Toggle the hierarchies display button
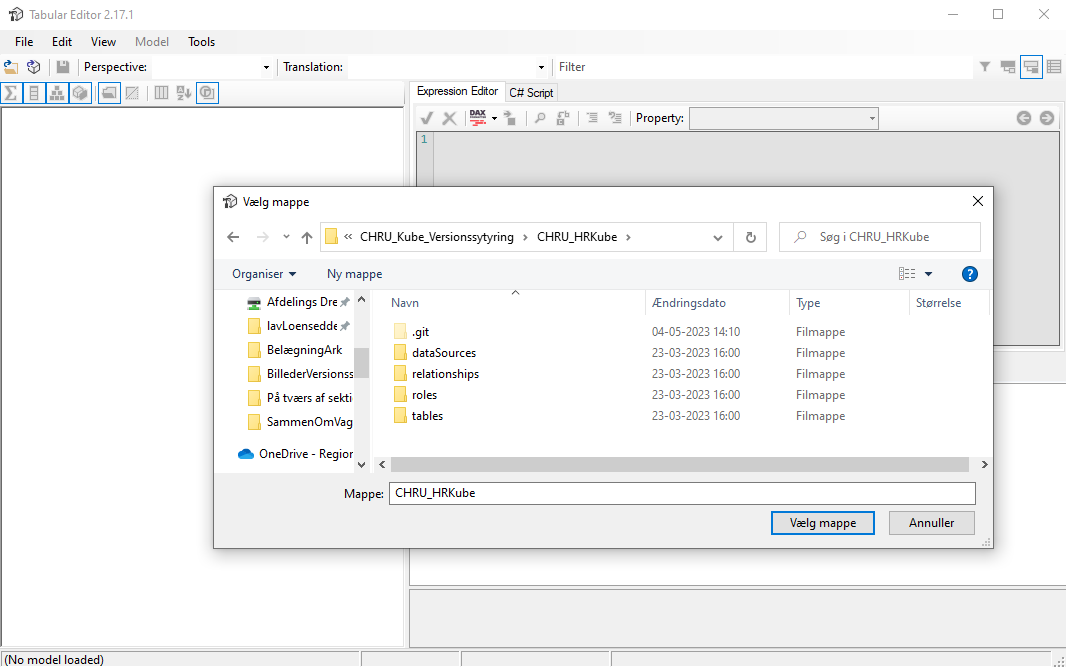Screen dimensions: 1066x667 [x=56, y=92]
